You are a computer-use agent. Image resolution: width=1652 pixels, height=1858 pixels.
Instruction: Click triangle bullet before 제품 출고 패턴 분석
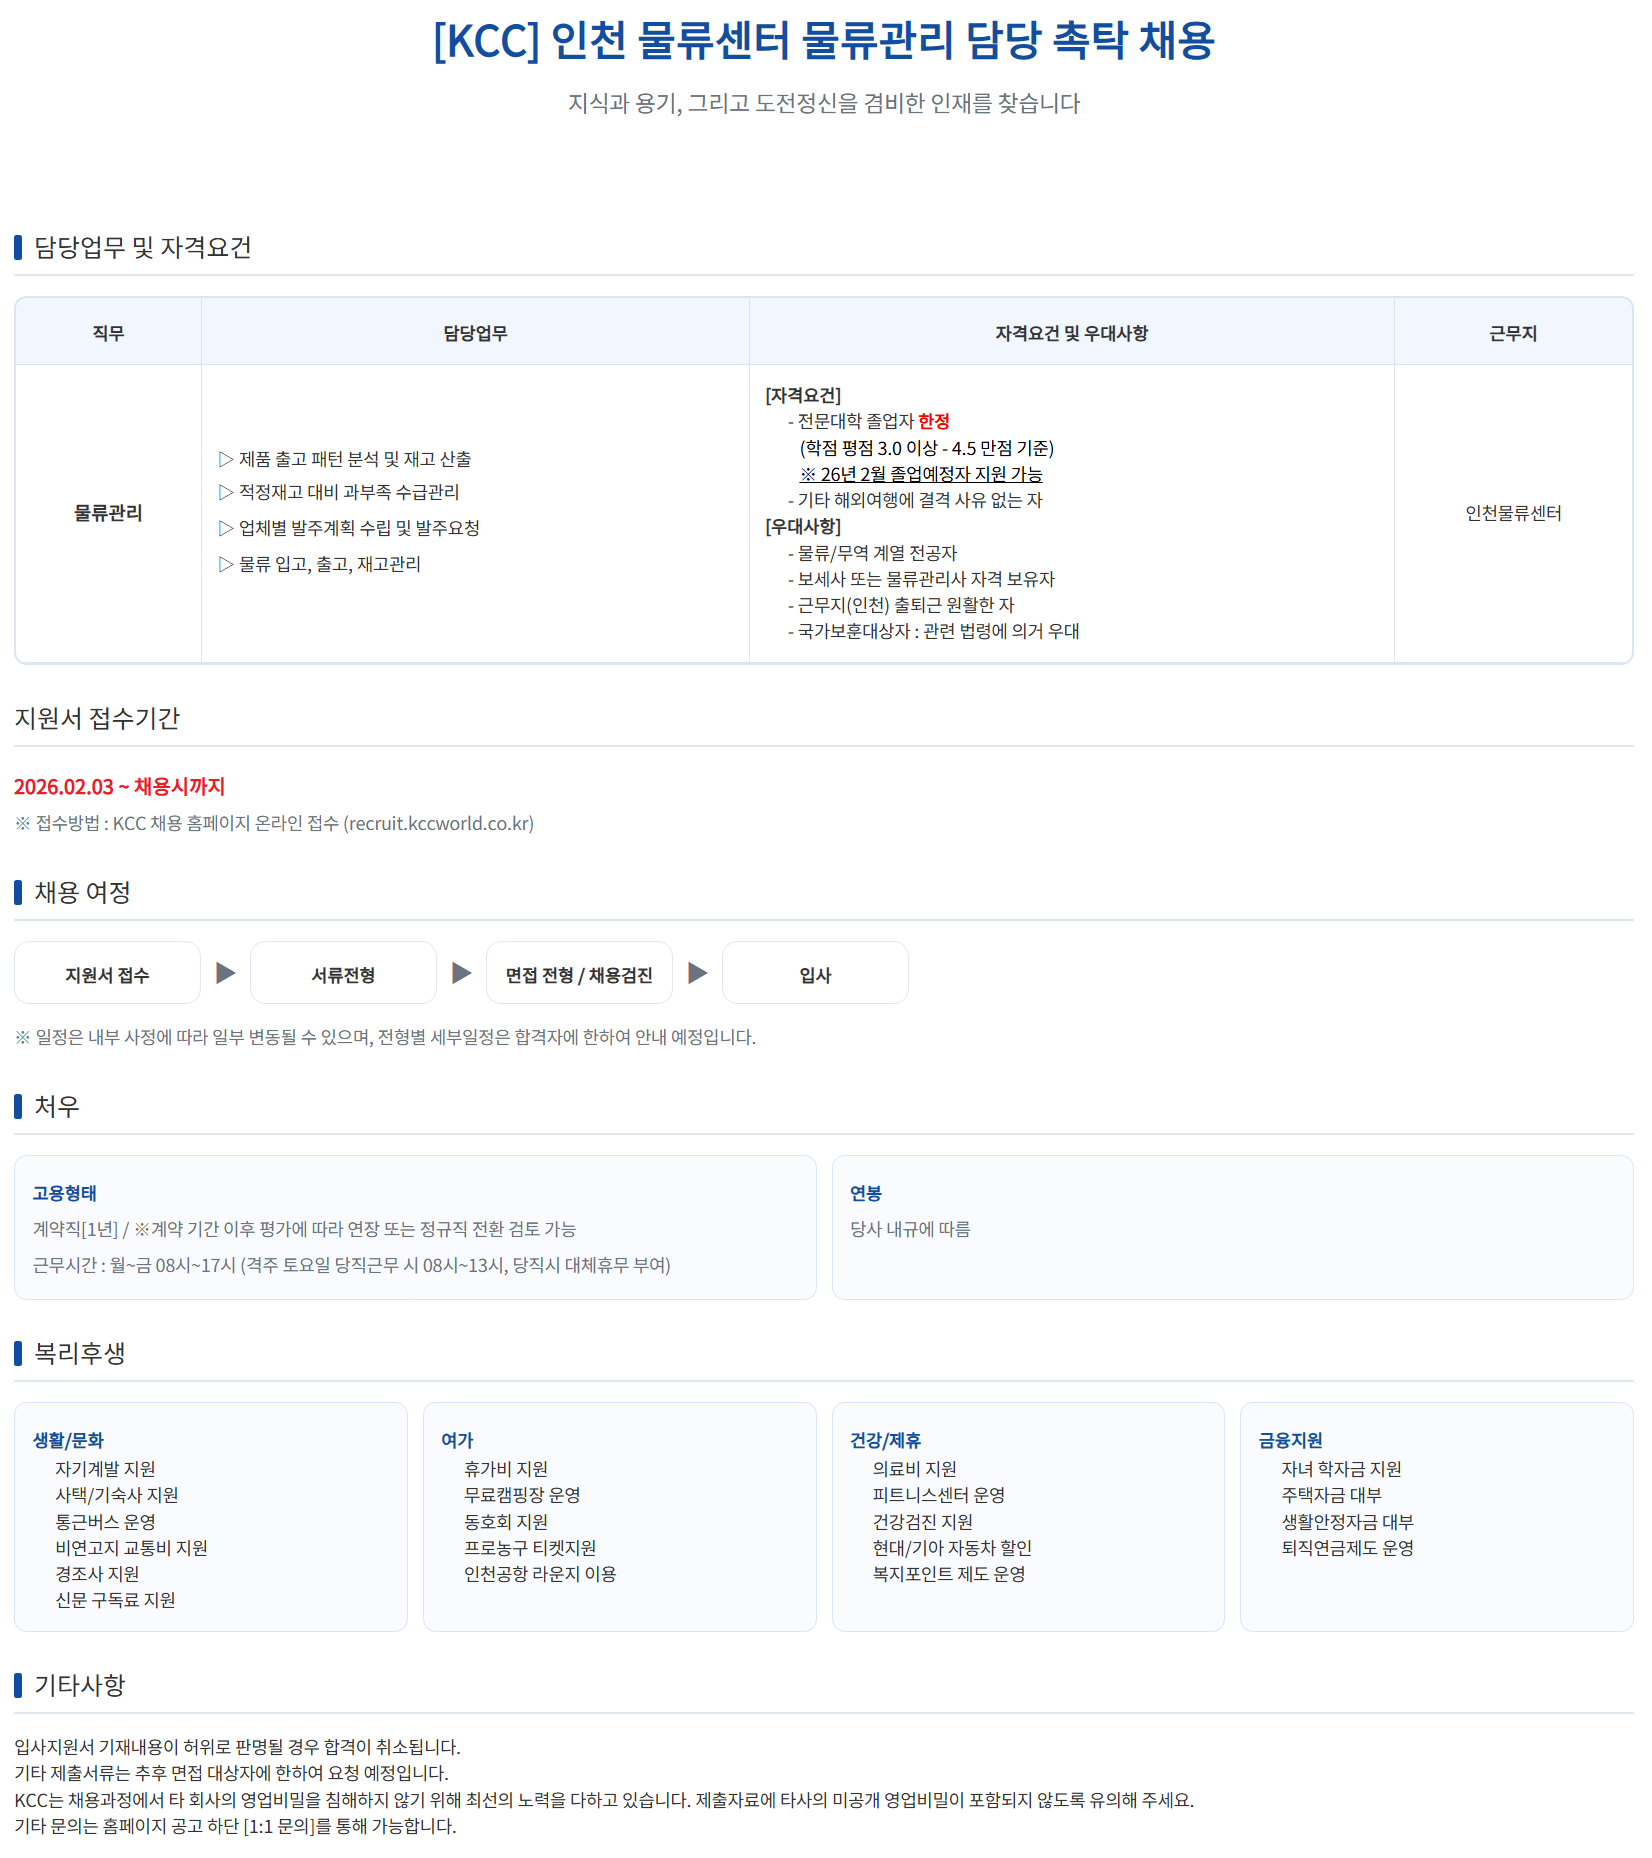point(226,459)
